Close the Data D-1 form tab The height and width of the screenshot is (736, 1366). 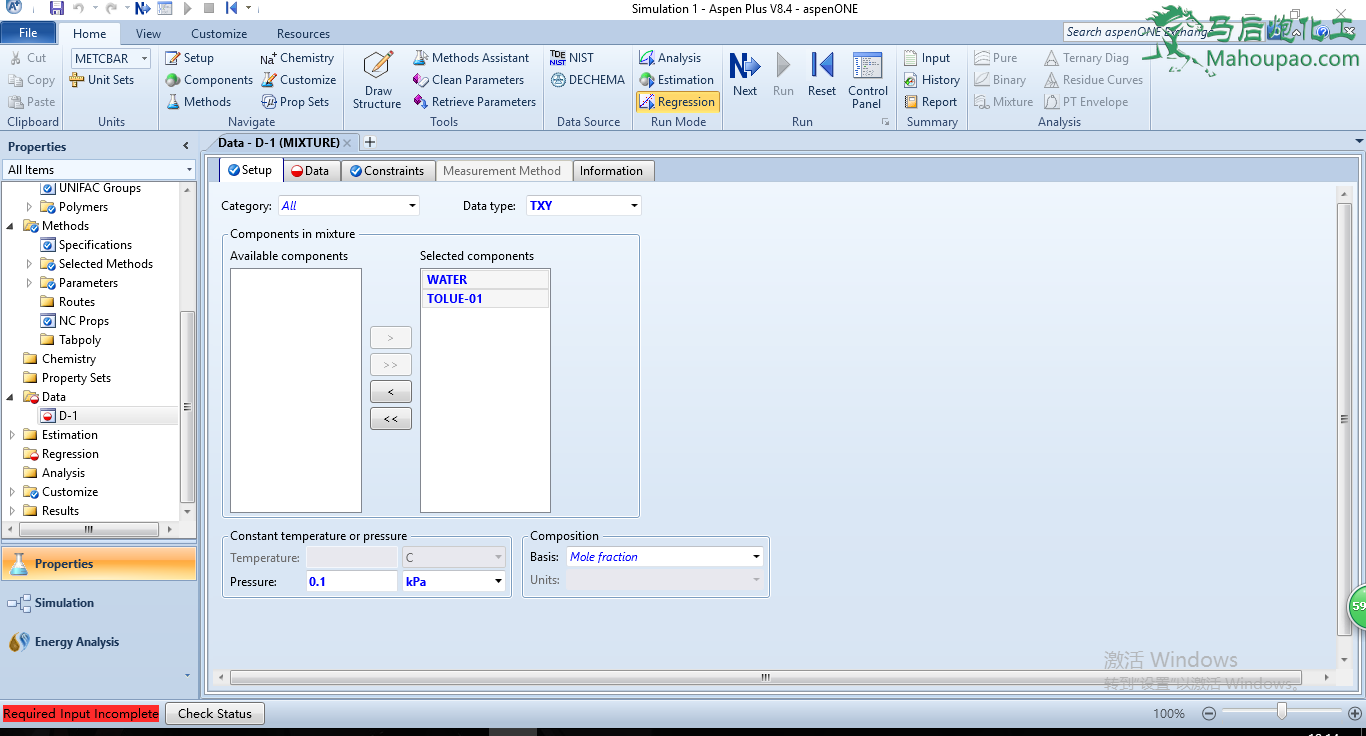348,142
